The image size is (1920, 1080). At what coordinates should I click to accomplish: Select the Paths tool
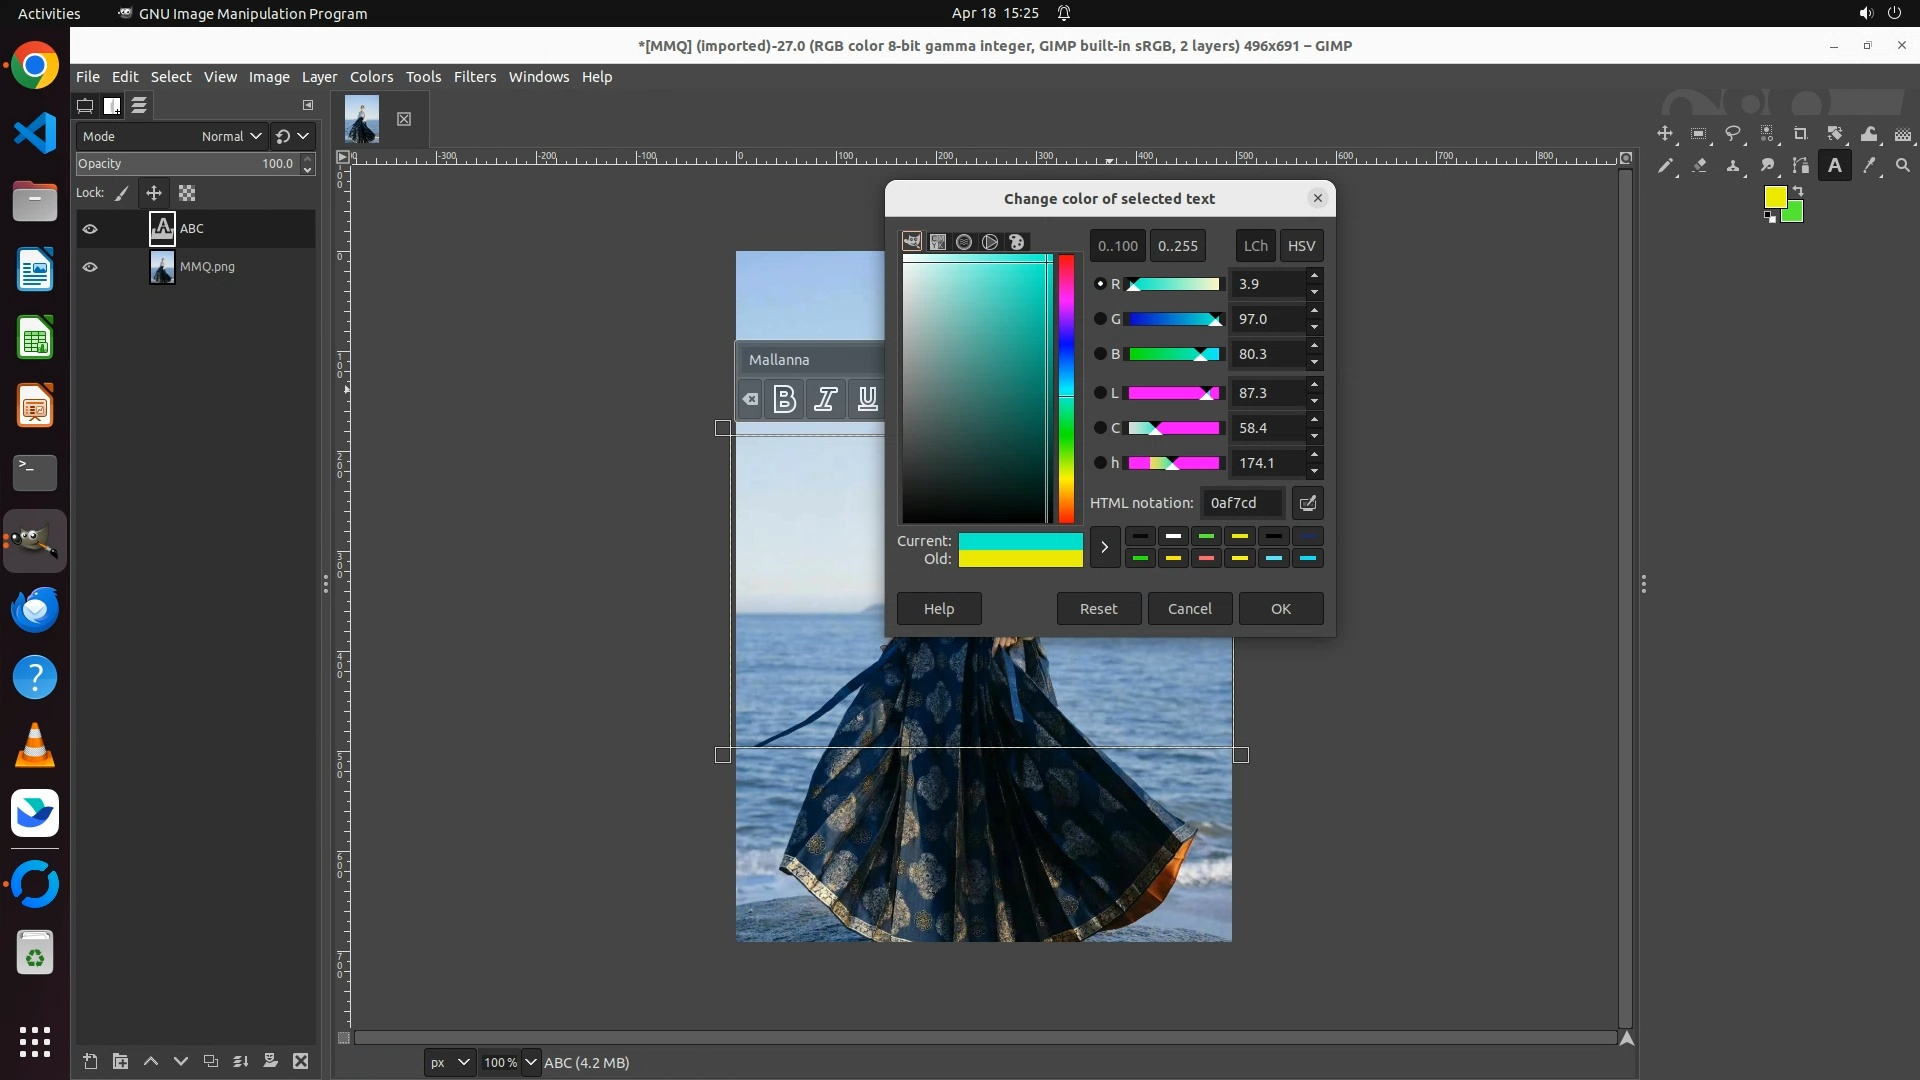click(1801, 166)
